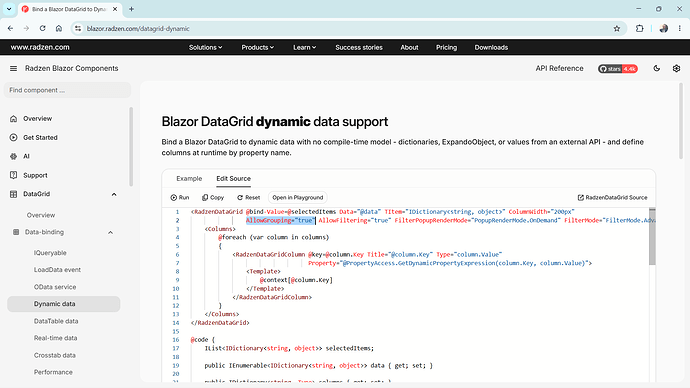Viewport: 690px width, 388px height.
Task: Switch to the Example tab
Action: 189,178
